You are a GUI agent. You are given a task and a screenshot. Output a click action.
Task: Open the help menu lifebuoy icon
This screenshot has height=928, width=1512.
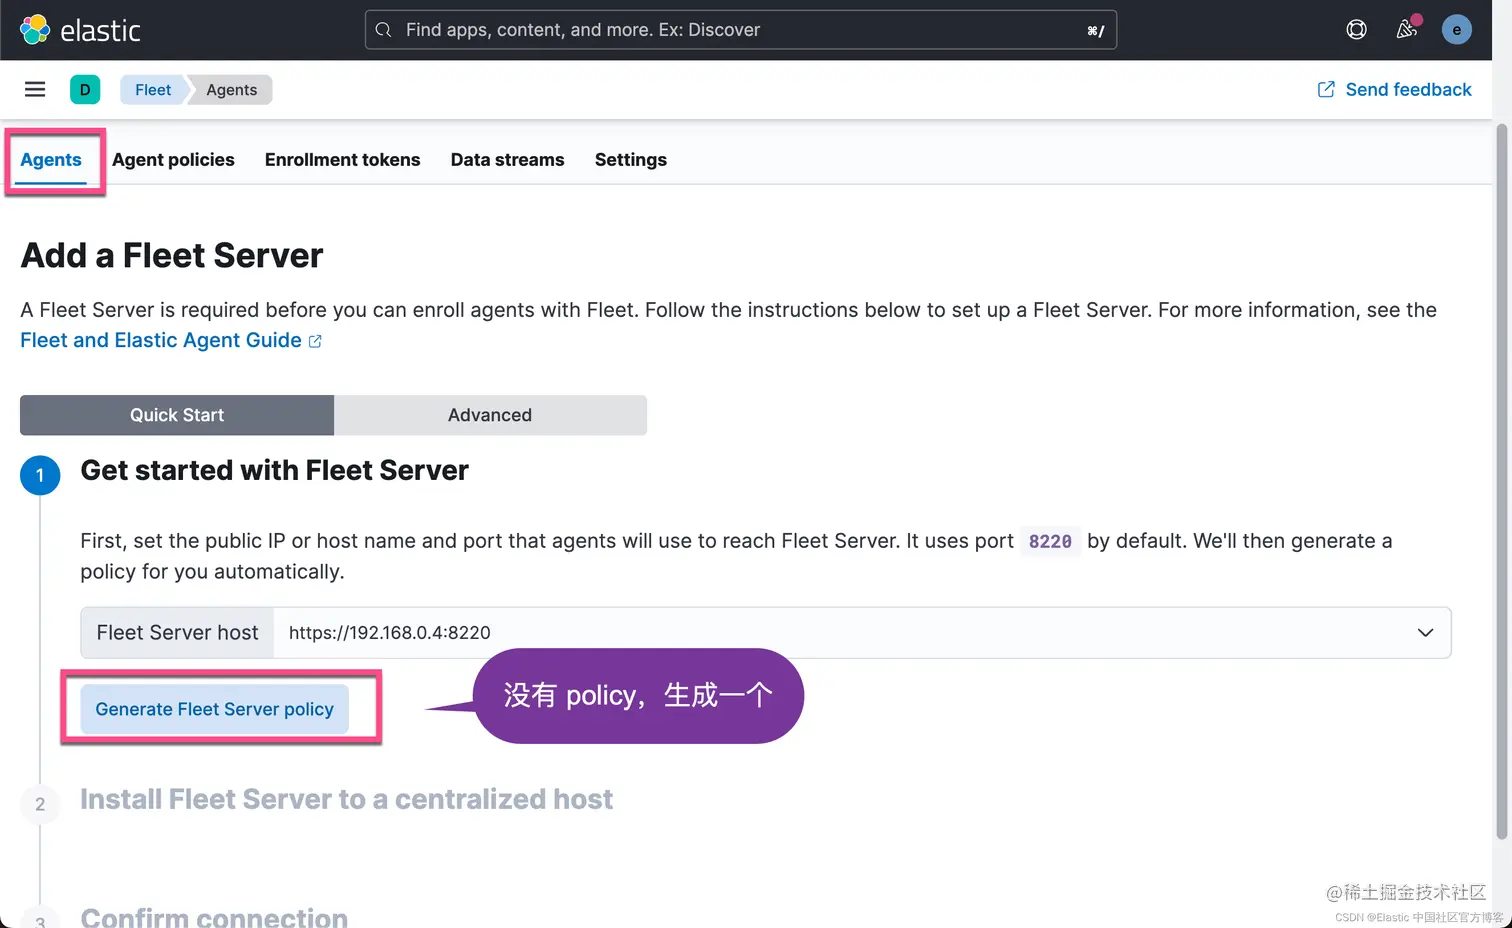(x=1356, y=30)
